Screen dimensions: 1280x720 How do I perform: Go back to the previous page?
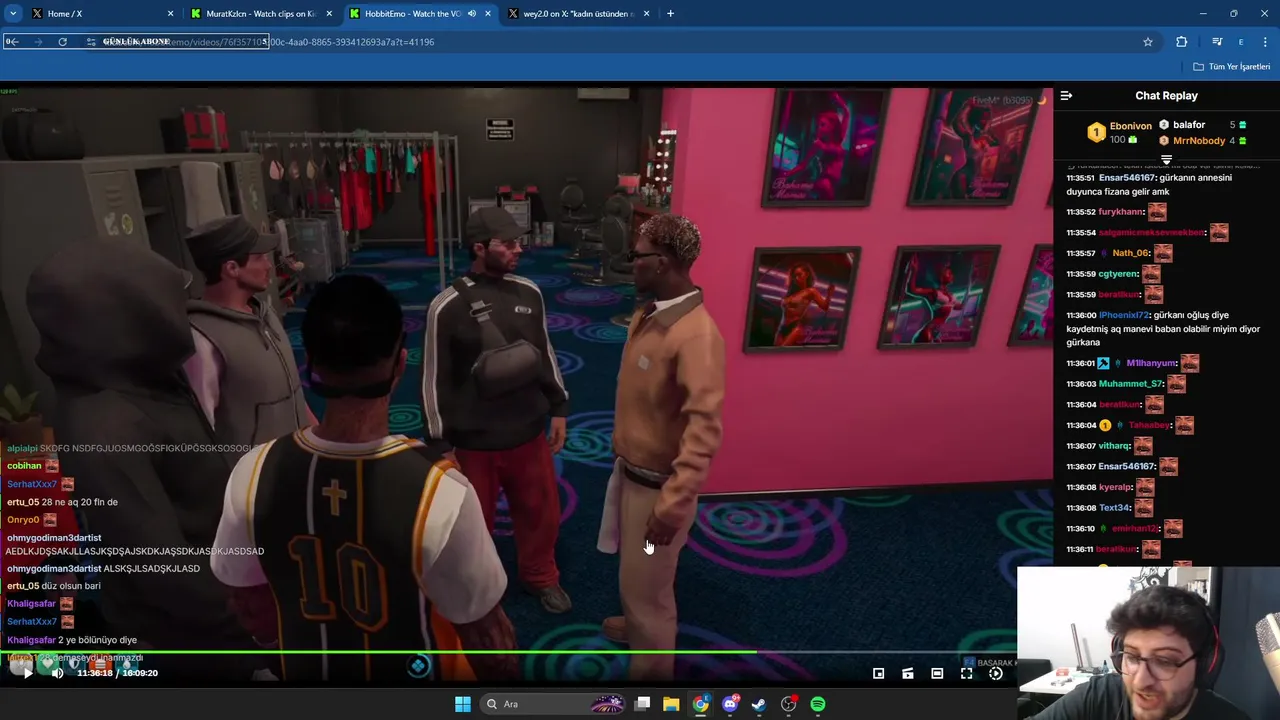click(x=13, y=42)
